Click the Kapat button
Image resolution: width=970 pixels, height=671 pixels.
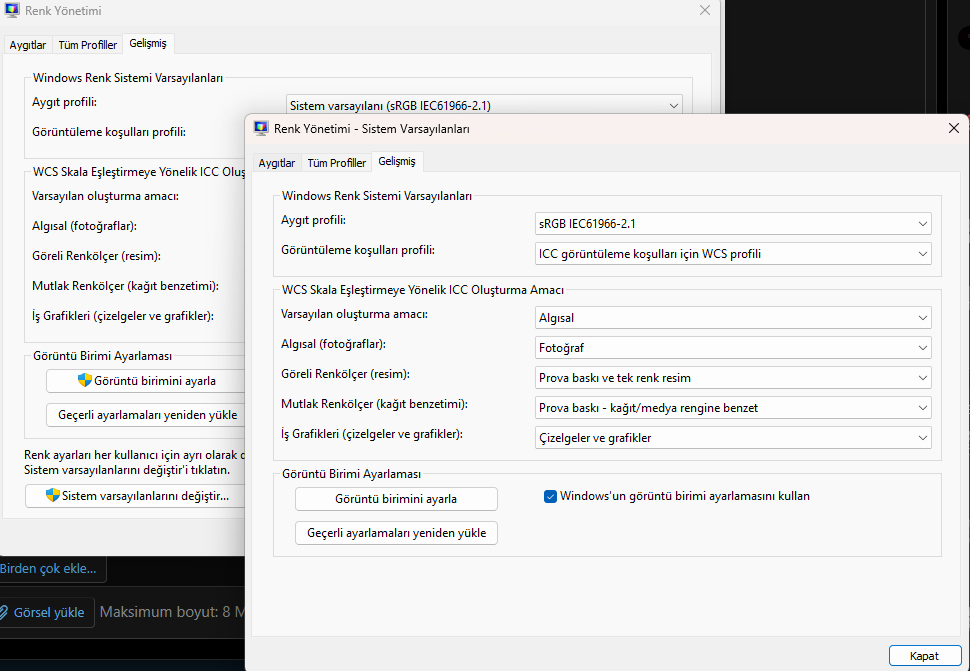[924, 656]
